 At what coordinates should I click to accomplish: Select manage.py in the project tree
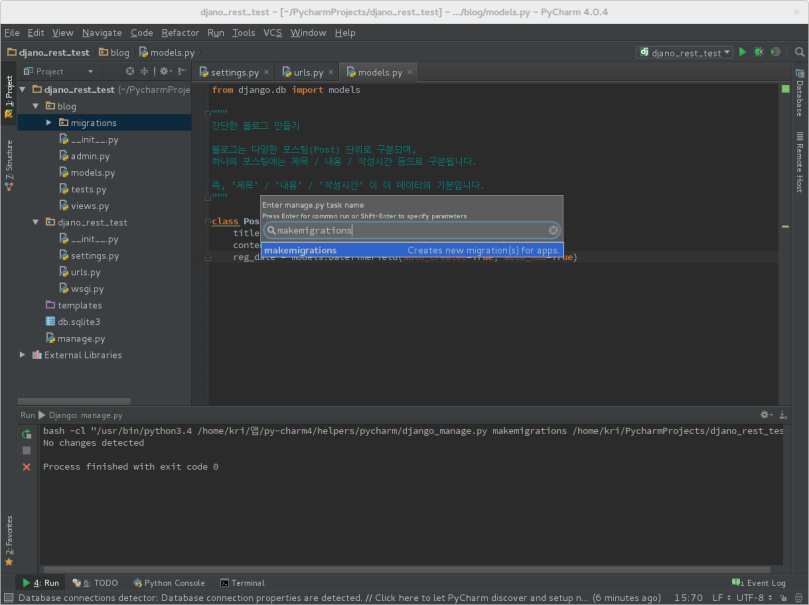pos(75,338)
